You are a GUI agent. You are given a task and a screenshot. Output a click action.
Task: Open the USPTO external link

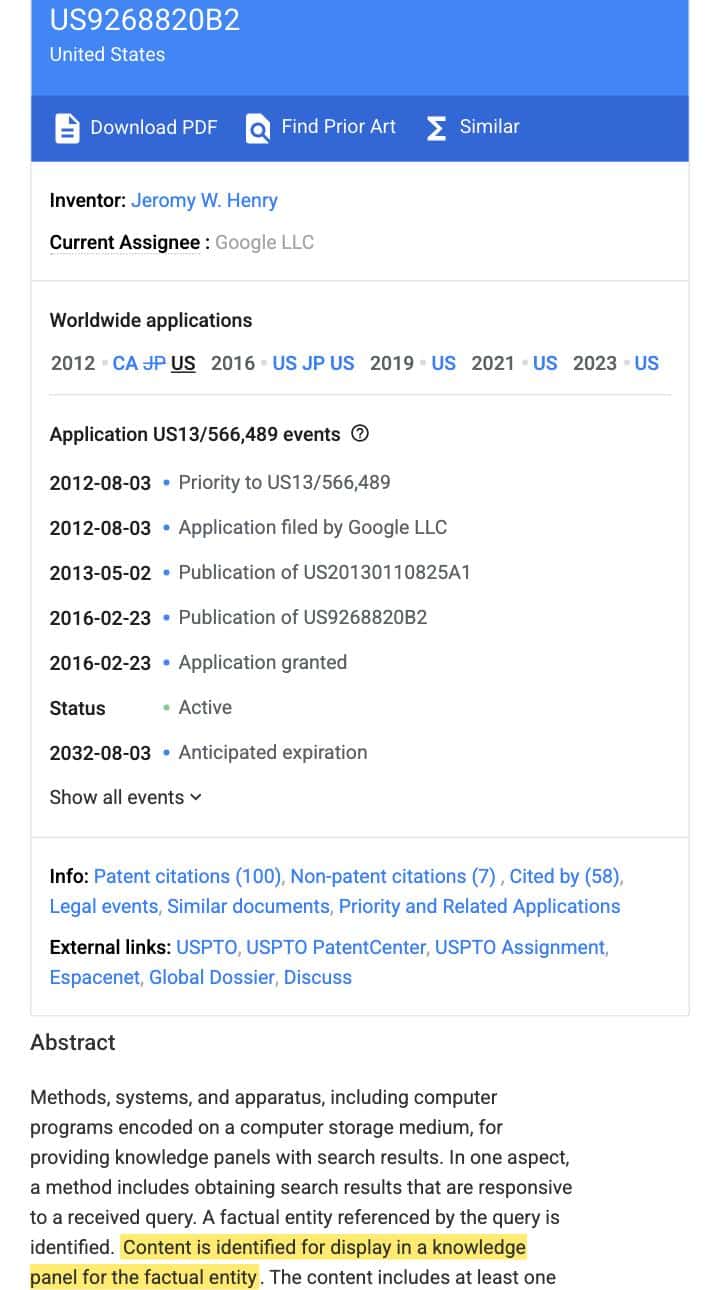[207, 947]
